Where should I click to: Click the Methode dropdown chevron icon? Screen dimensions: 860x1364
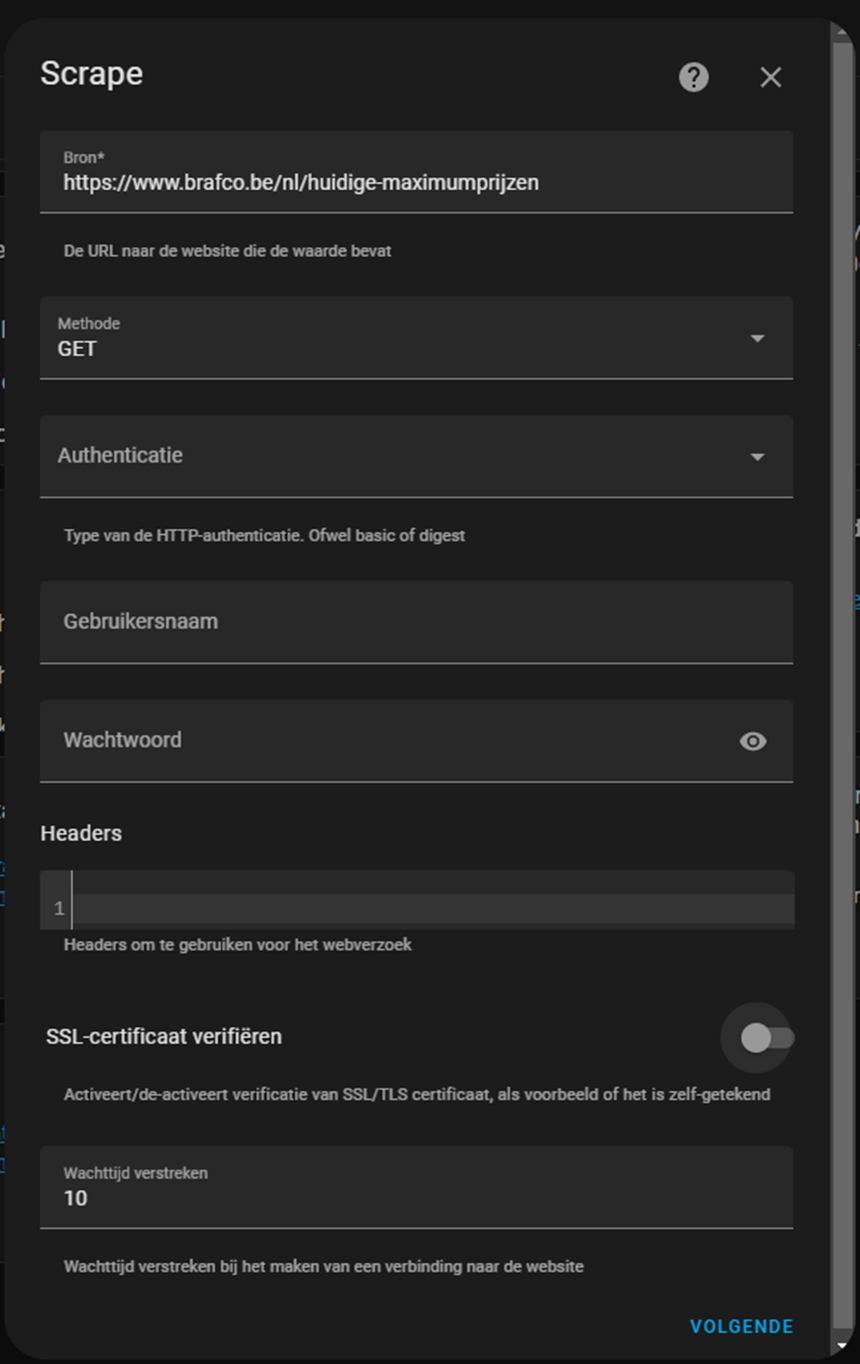pos(758,338)
